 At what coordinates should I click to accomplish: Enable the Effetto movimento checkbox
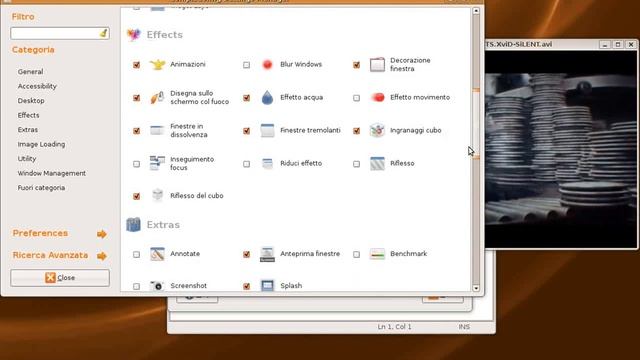click(x=356, y=98)
